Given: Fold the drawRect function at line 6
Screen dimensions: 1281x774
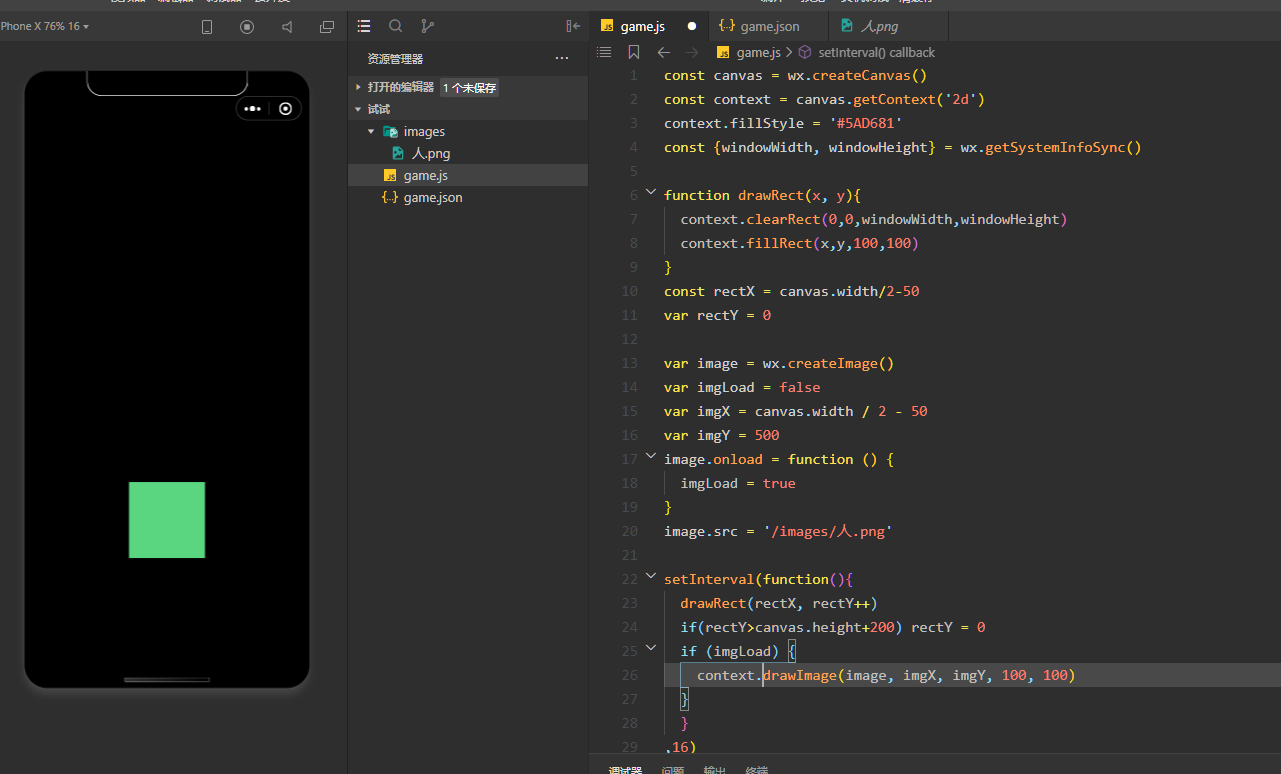Looking at the screenshot, I should coord(651,193).
